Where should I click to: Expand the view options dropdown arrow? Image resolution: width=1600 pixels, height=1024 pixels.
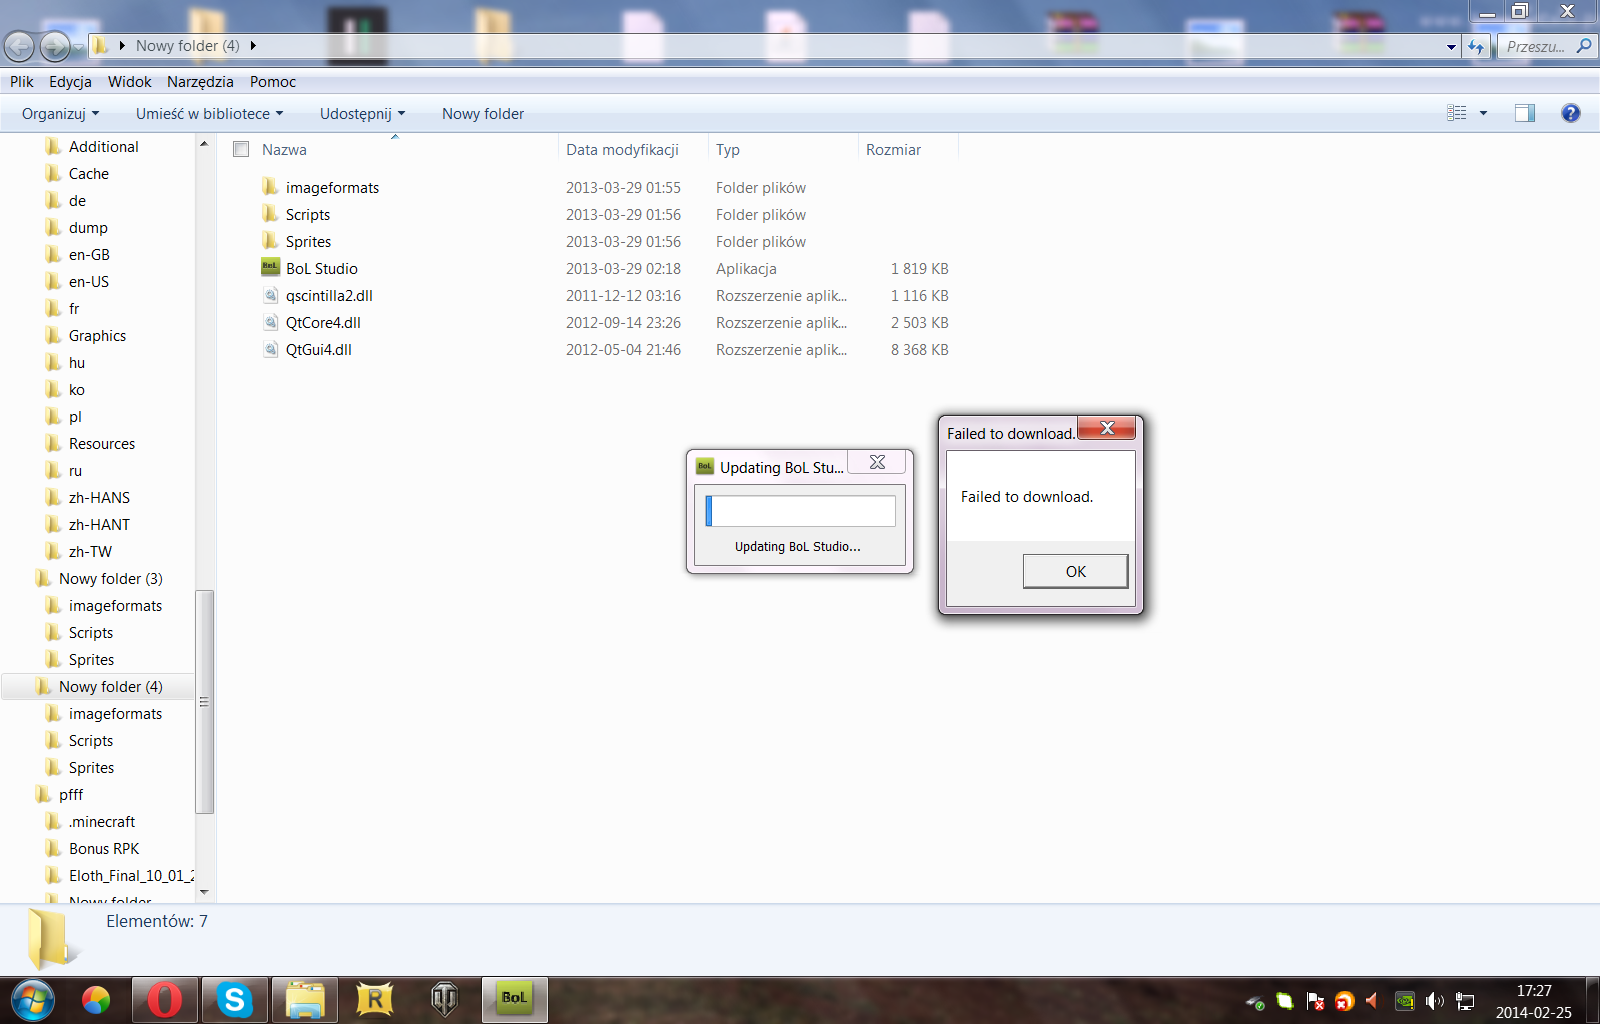point(1483,113)
